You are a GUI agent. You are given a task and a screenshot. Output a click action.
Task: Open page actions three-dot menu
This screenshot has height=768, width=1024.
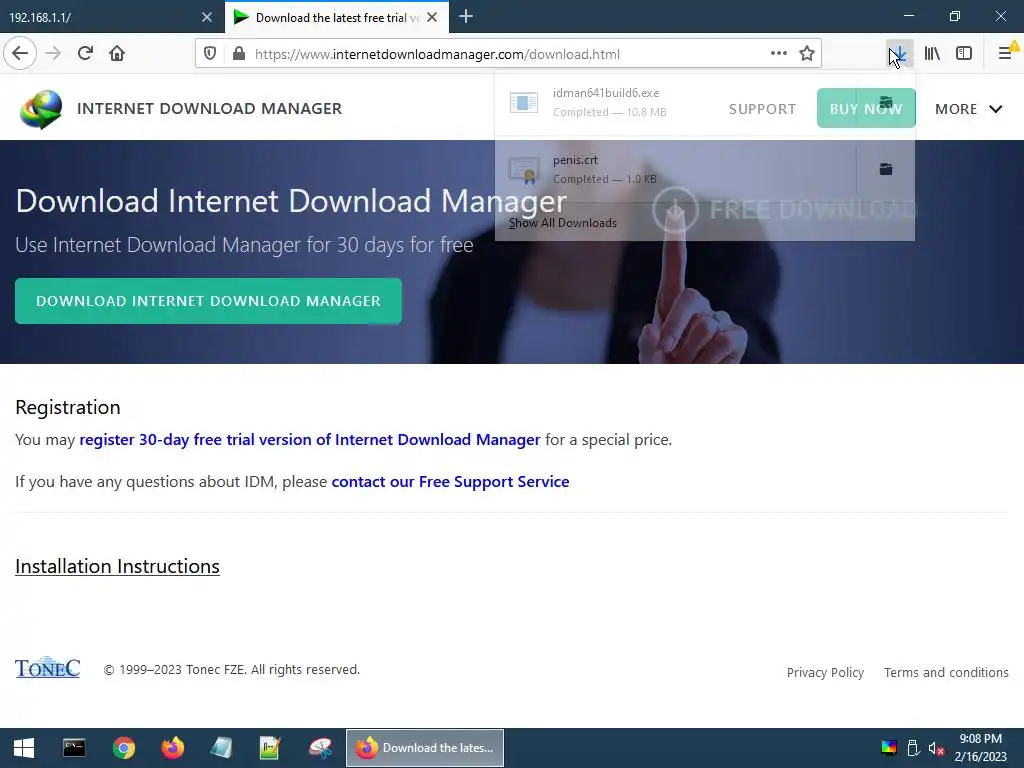click(778, 54)
